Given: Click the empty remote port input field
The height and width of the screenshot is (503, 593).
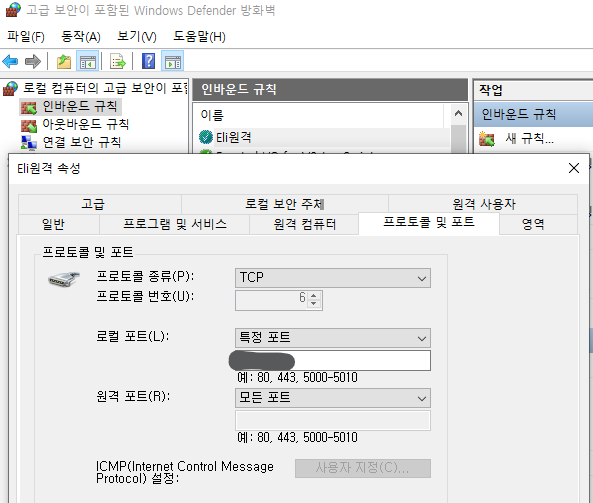Looking at the screenshot, I should [x=333, y=420].
